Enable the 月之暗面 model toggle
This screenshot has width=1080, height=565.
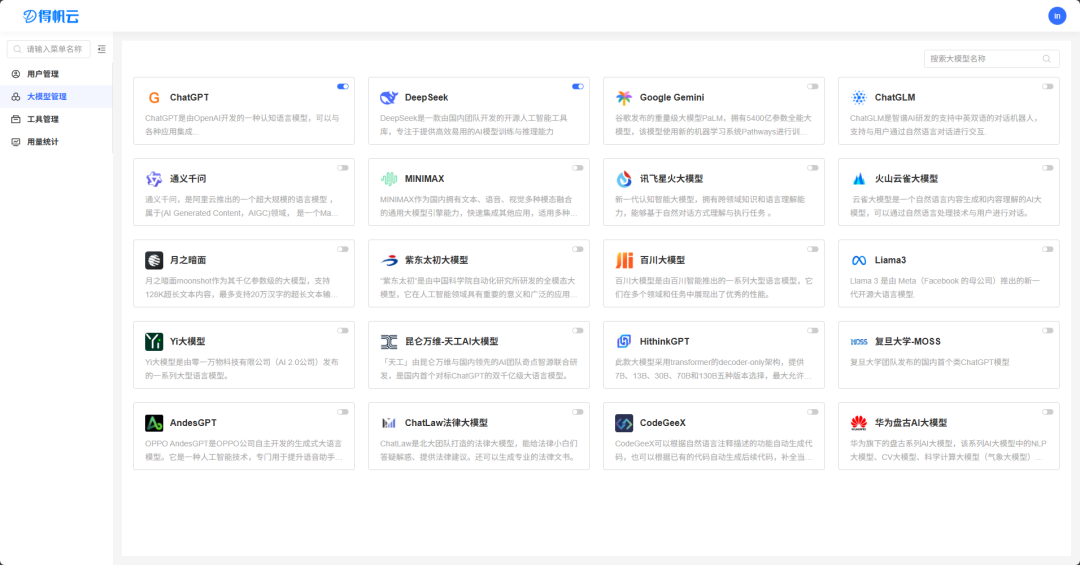coord(343,249)
